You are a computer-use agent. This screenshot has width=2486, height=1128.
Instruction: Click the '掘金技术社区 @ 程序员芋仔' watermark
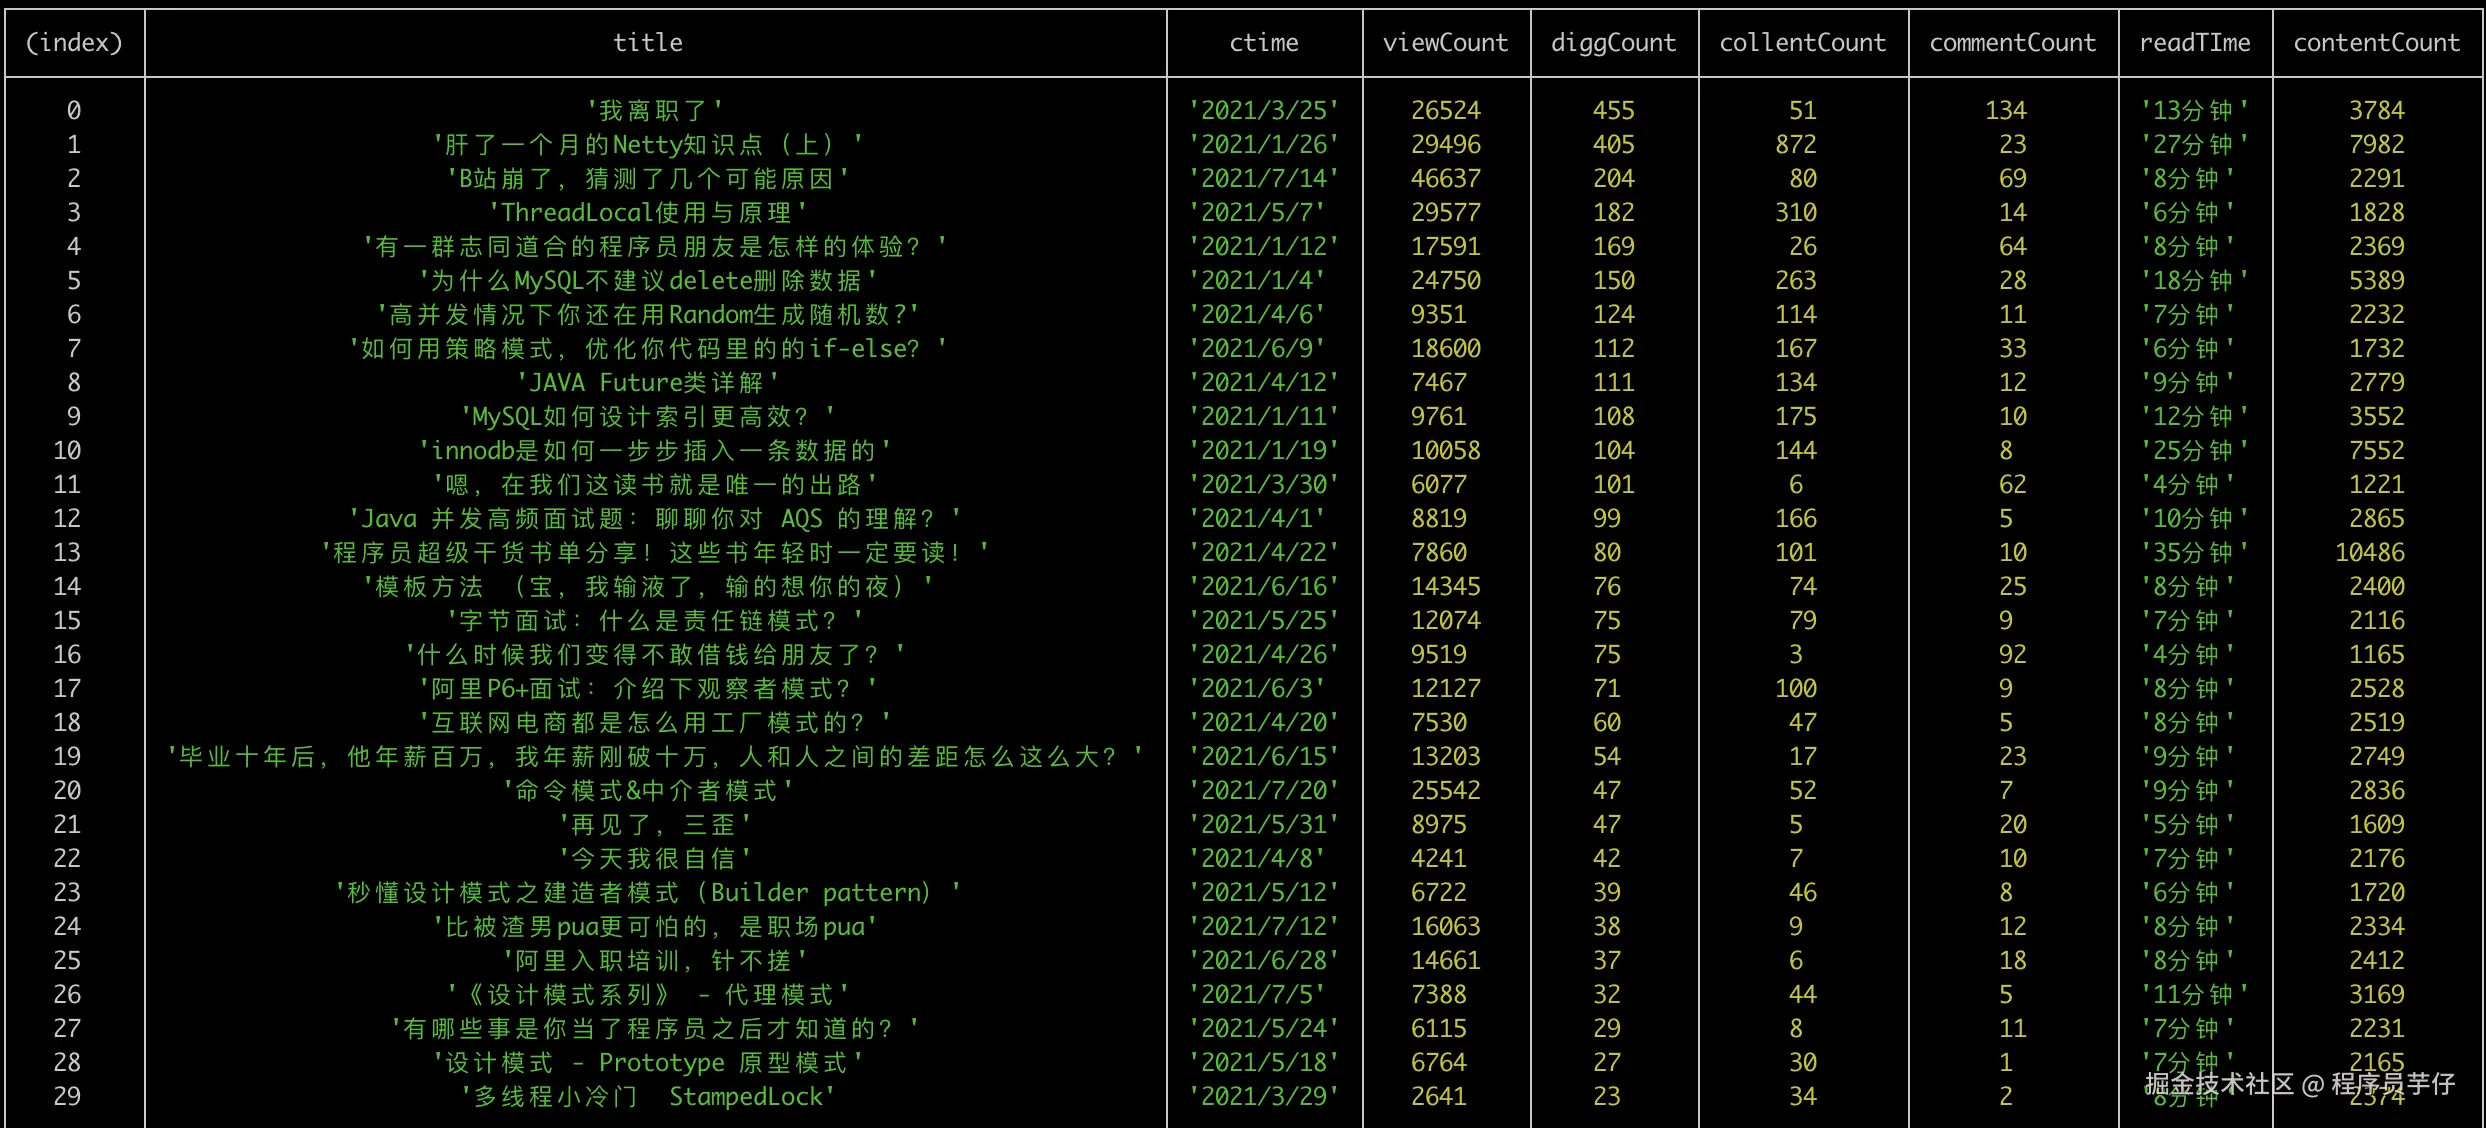[x=2300, y=1084]
